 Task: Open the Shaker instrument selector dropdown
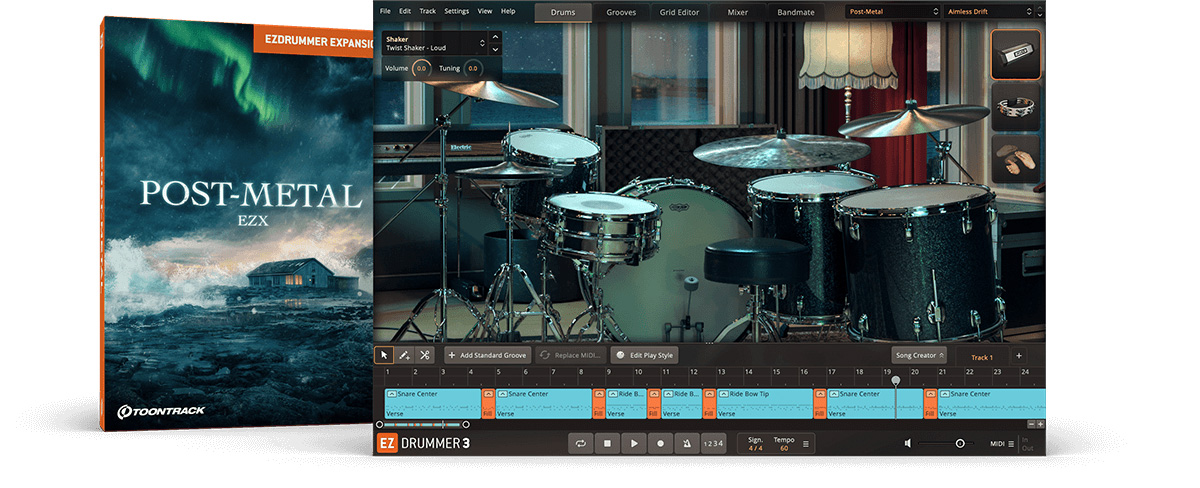click(432, 43)
